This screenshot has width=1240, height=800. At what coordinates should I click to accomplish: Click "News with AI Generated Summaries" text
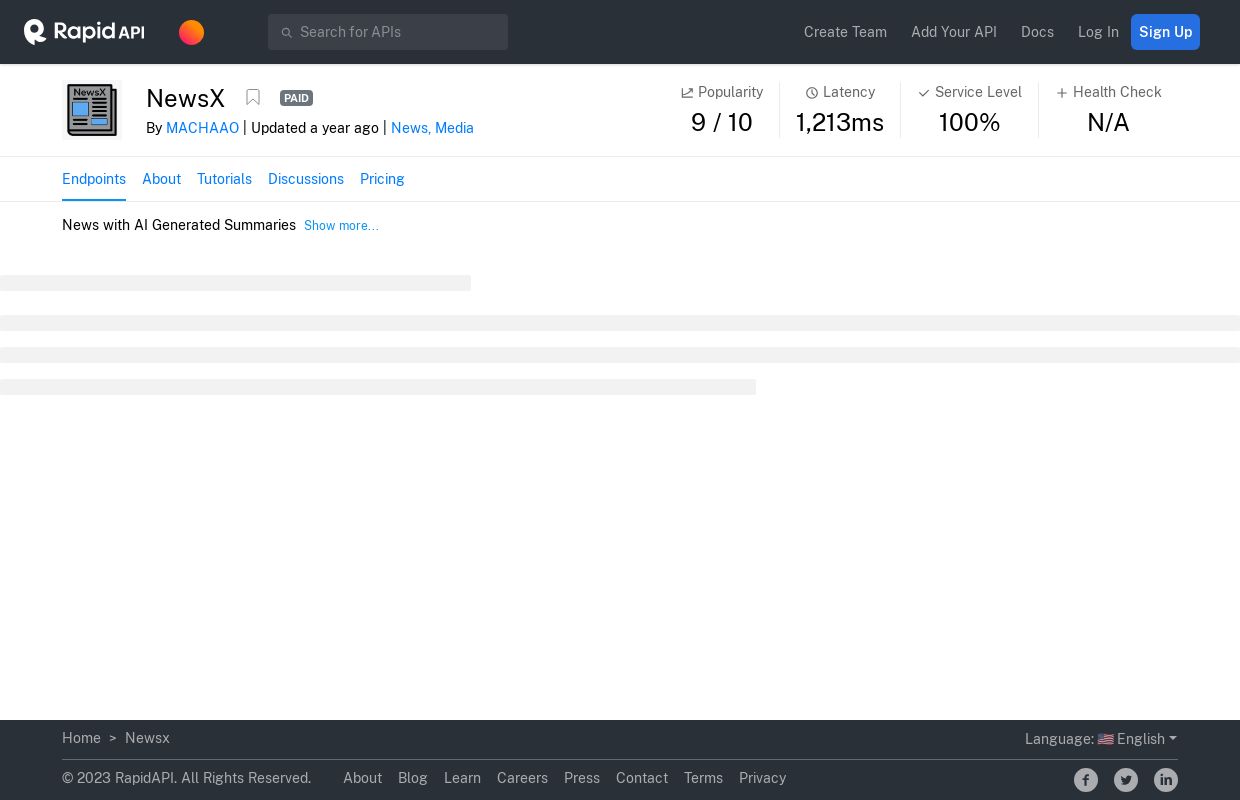[179, 225]
